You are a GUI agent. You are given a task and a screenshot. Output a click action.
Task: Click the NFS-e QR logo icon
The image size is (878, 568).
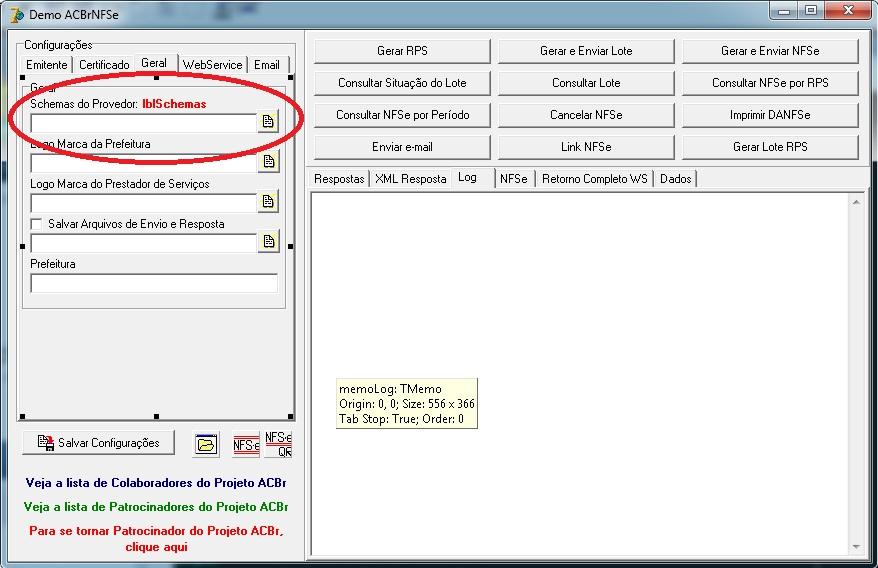[x=278, y=445]
